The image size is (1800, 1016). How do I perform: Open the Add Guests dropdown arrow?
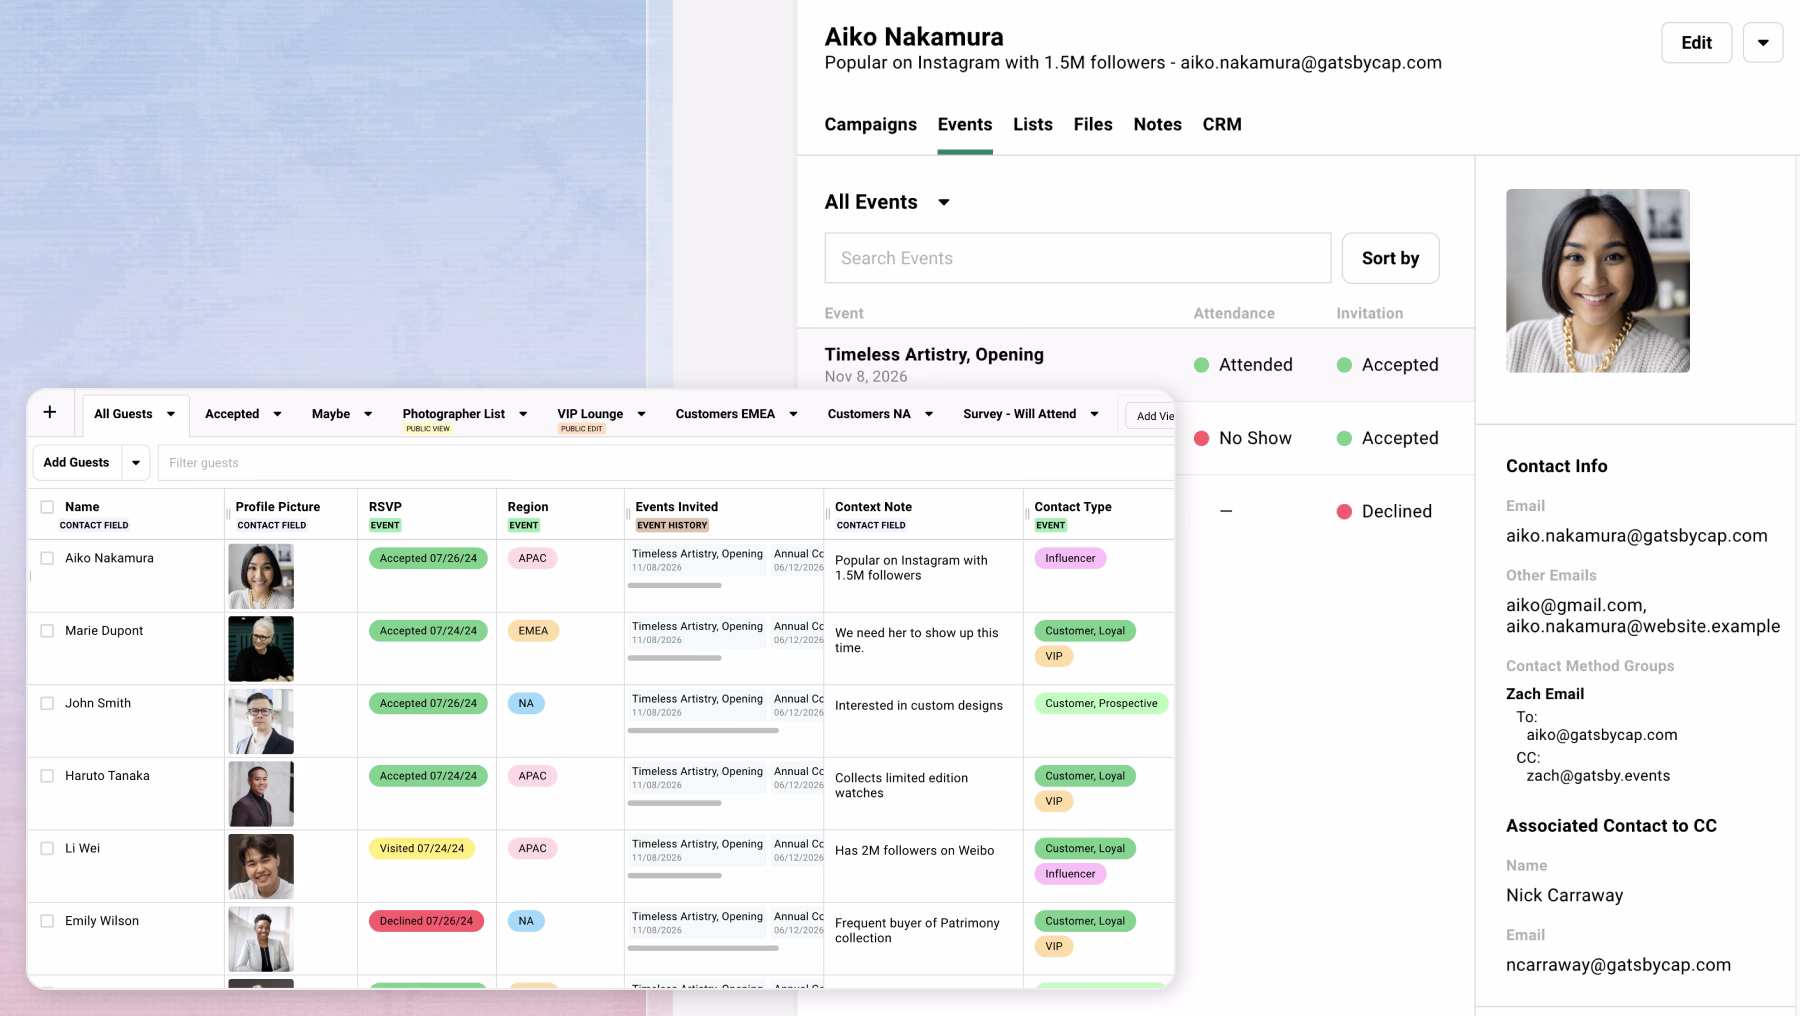136,462
